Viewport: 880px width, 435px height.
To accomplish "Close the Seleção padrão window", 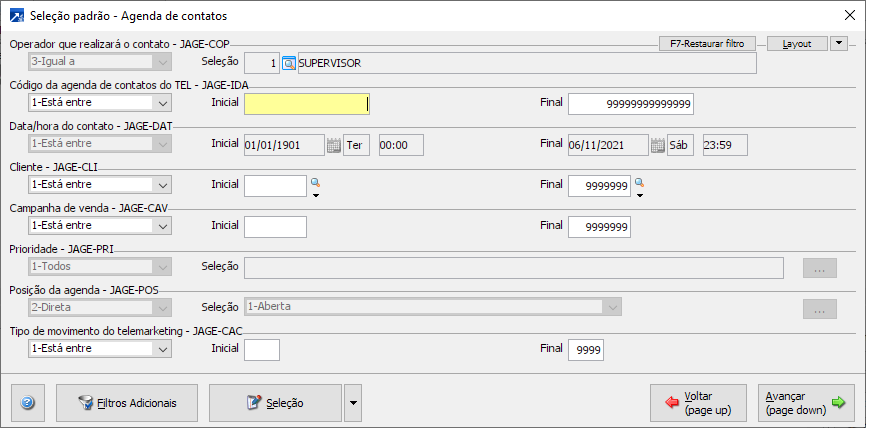I will pos(850,16).
